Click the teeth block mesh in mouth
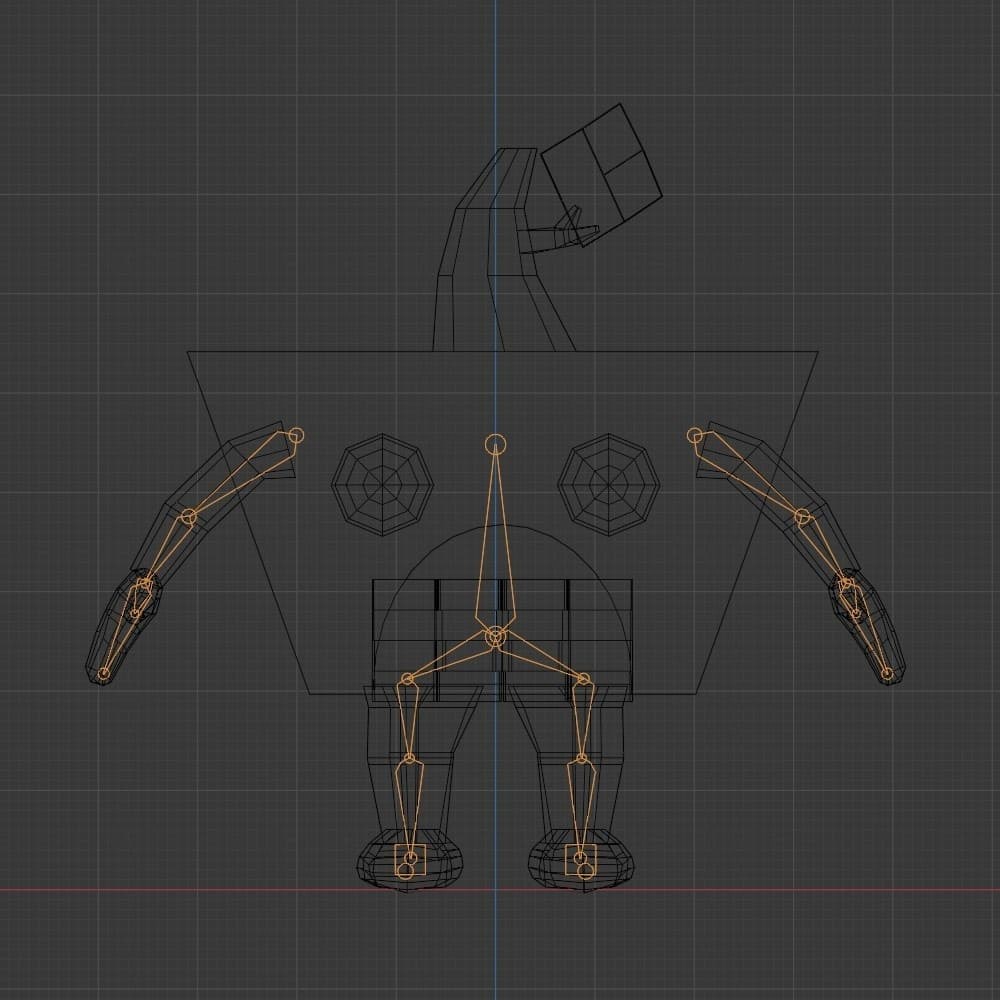Screen dimensions: 1000x1000 503,640
